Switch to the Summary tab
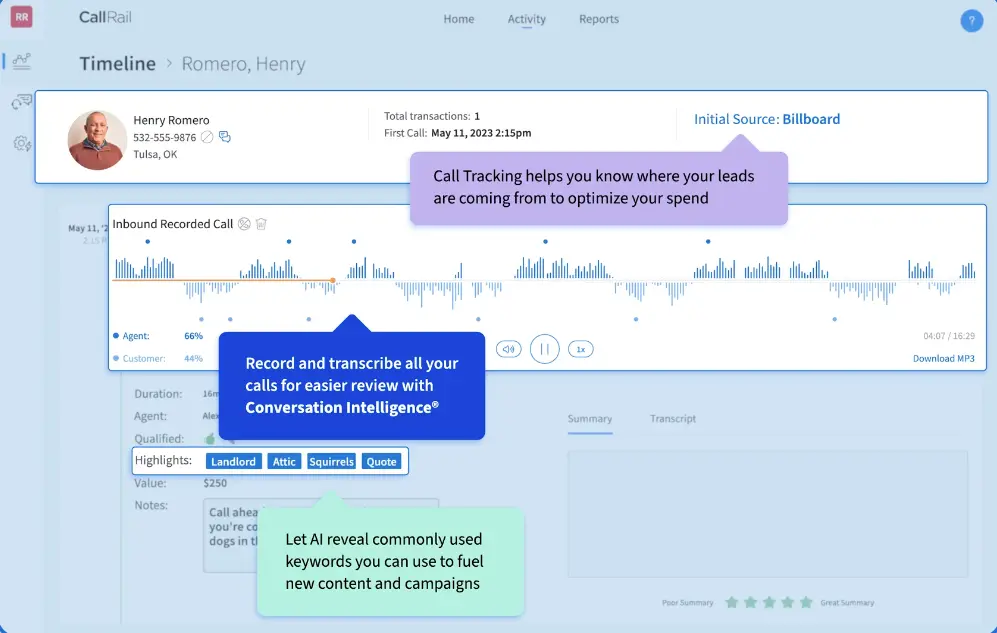The image size is (997, 633). click(x=589, y=419)
